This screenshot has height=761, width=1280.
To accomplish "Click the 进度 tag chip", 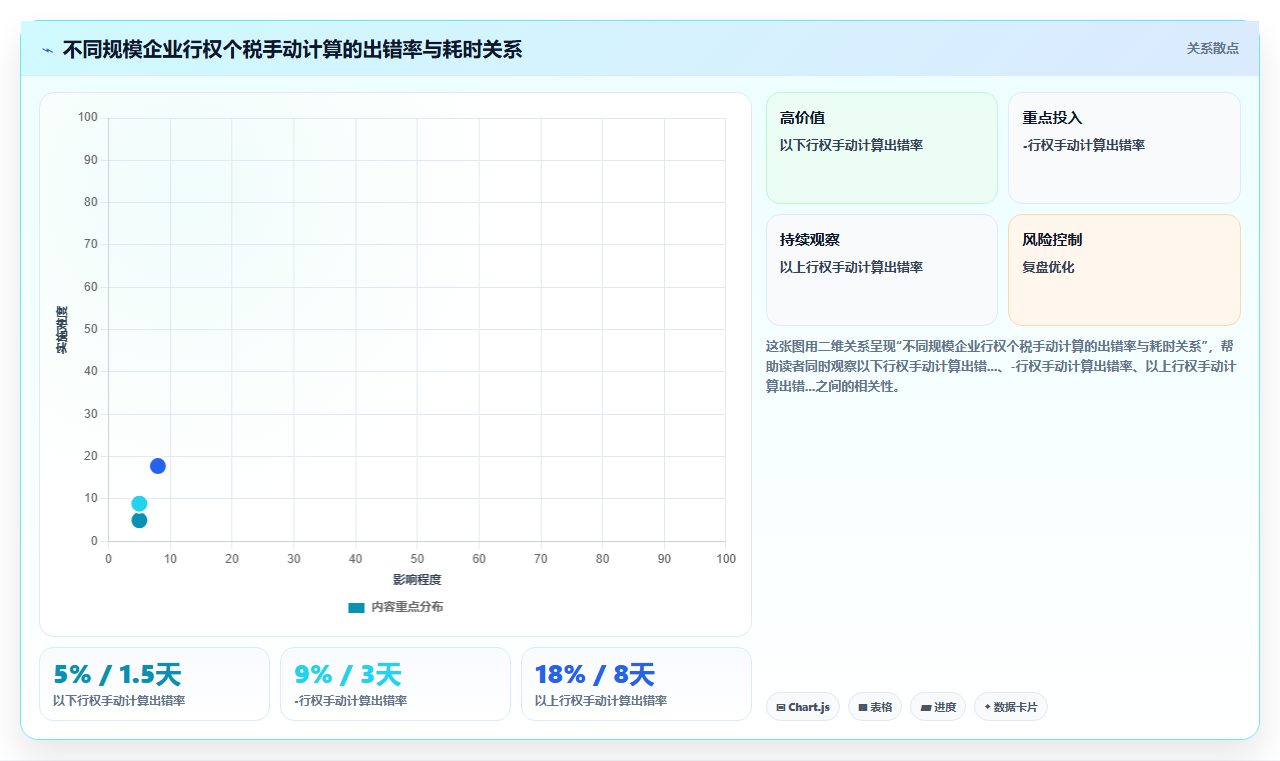I will (938, 707).
